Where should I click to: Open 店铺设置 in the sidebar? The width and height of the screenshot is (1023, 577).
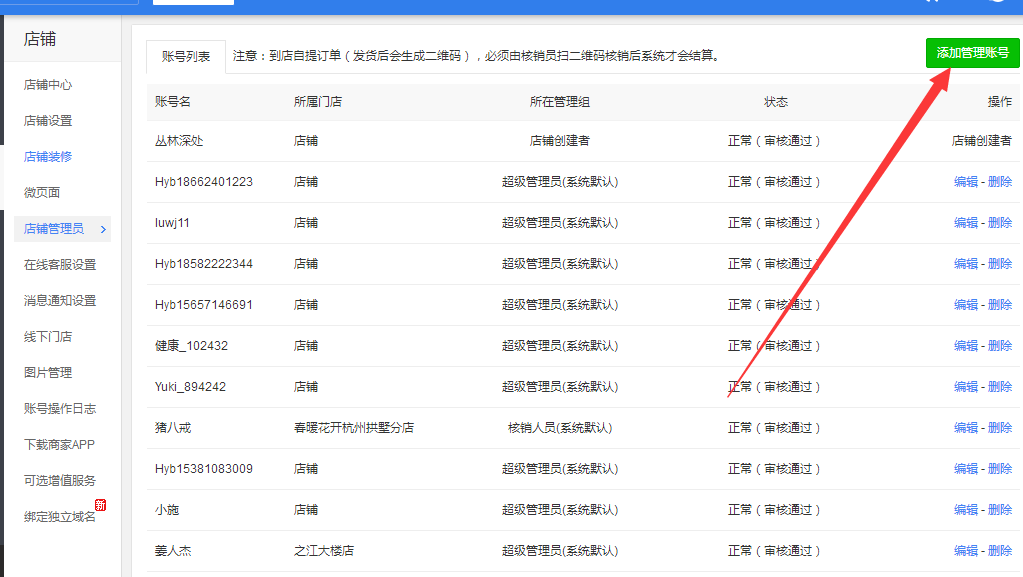tap(48, 121)
